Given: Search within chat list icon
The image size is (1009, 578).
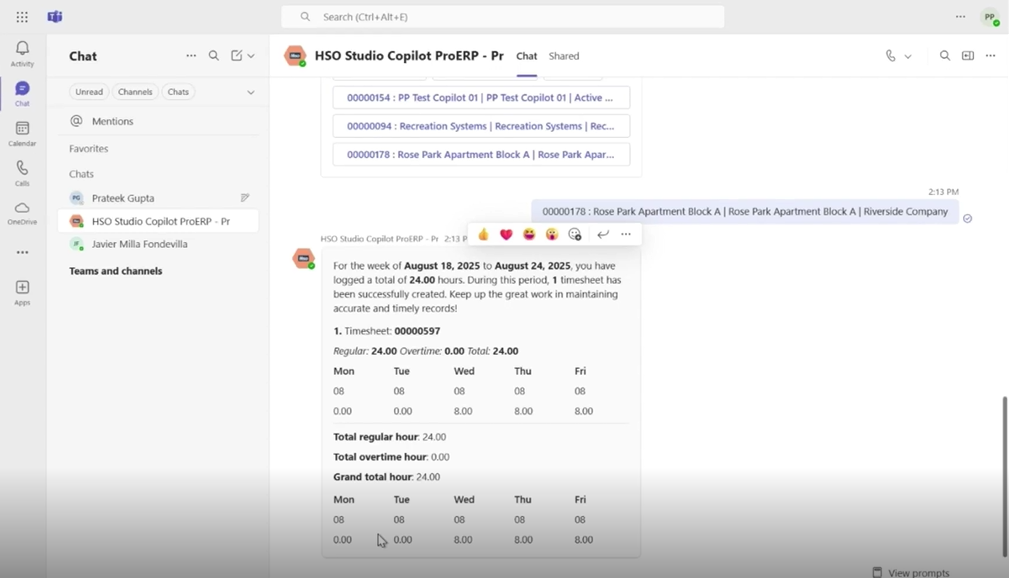Looking at the screenshot, I should (x=214, y=56).
